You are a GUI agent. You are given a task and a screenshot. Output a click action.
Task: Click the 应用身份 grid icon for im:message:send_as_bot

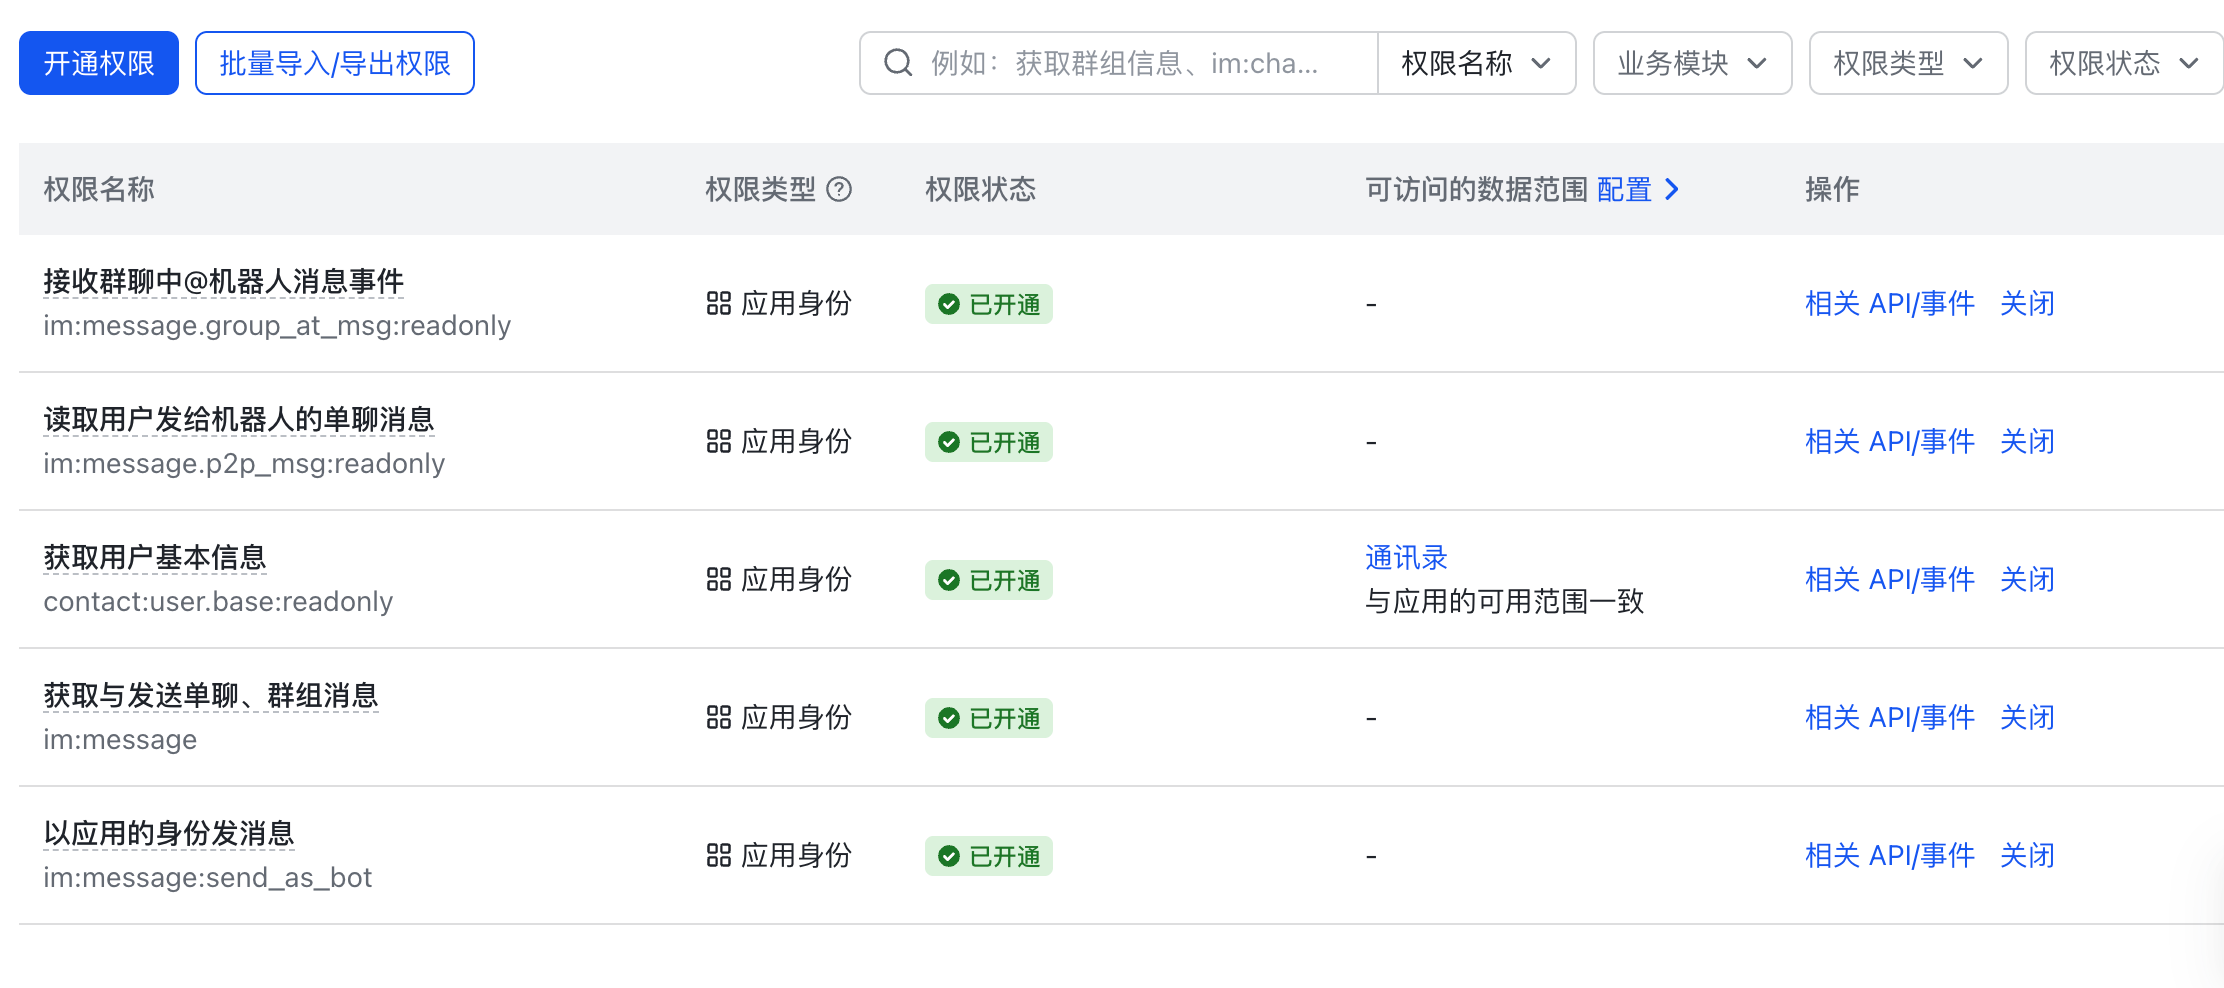point(718,855)
